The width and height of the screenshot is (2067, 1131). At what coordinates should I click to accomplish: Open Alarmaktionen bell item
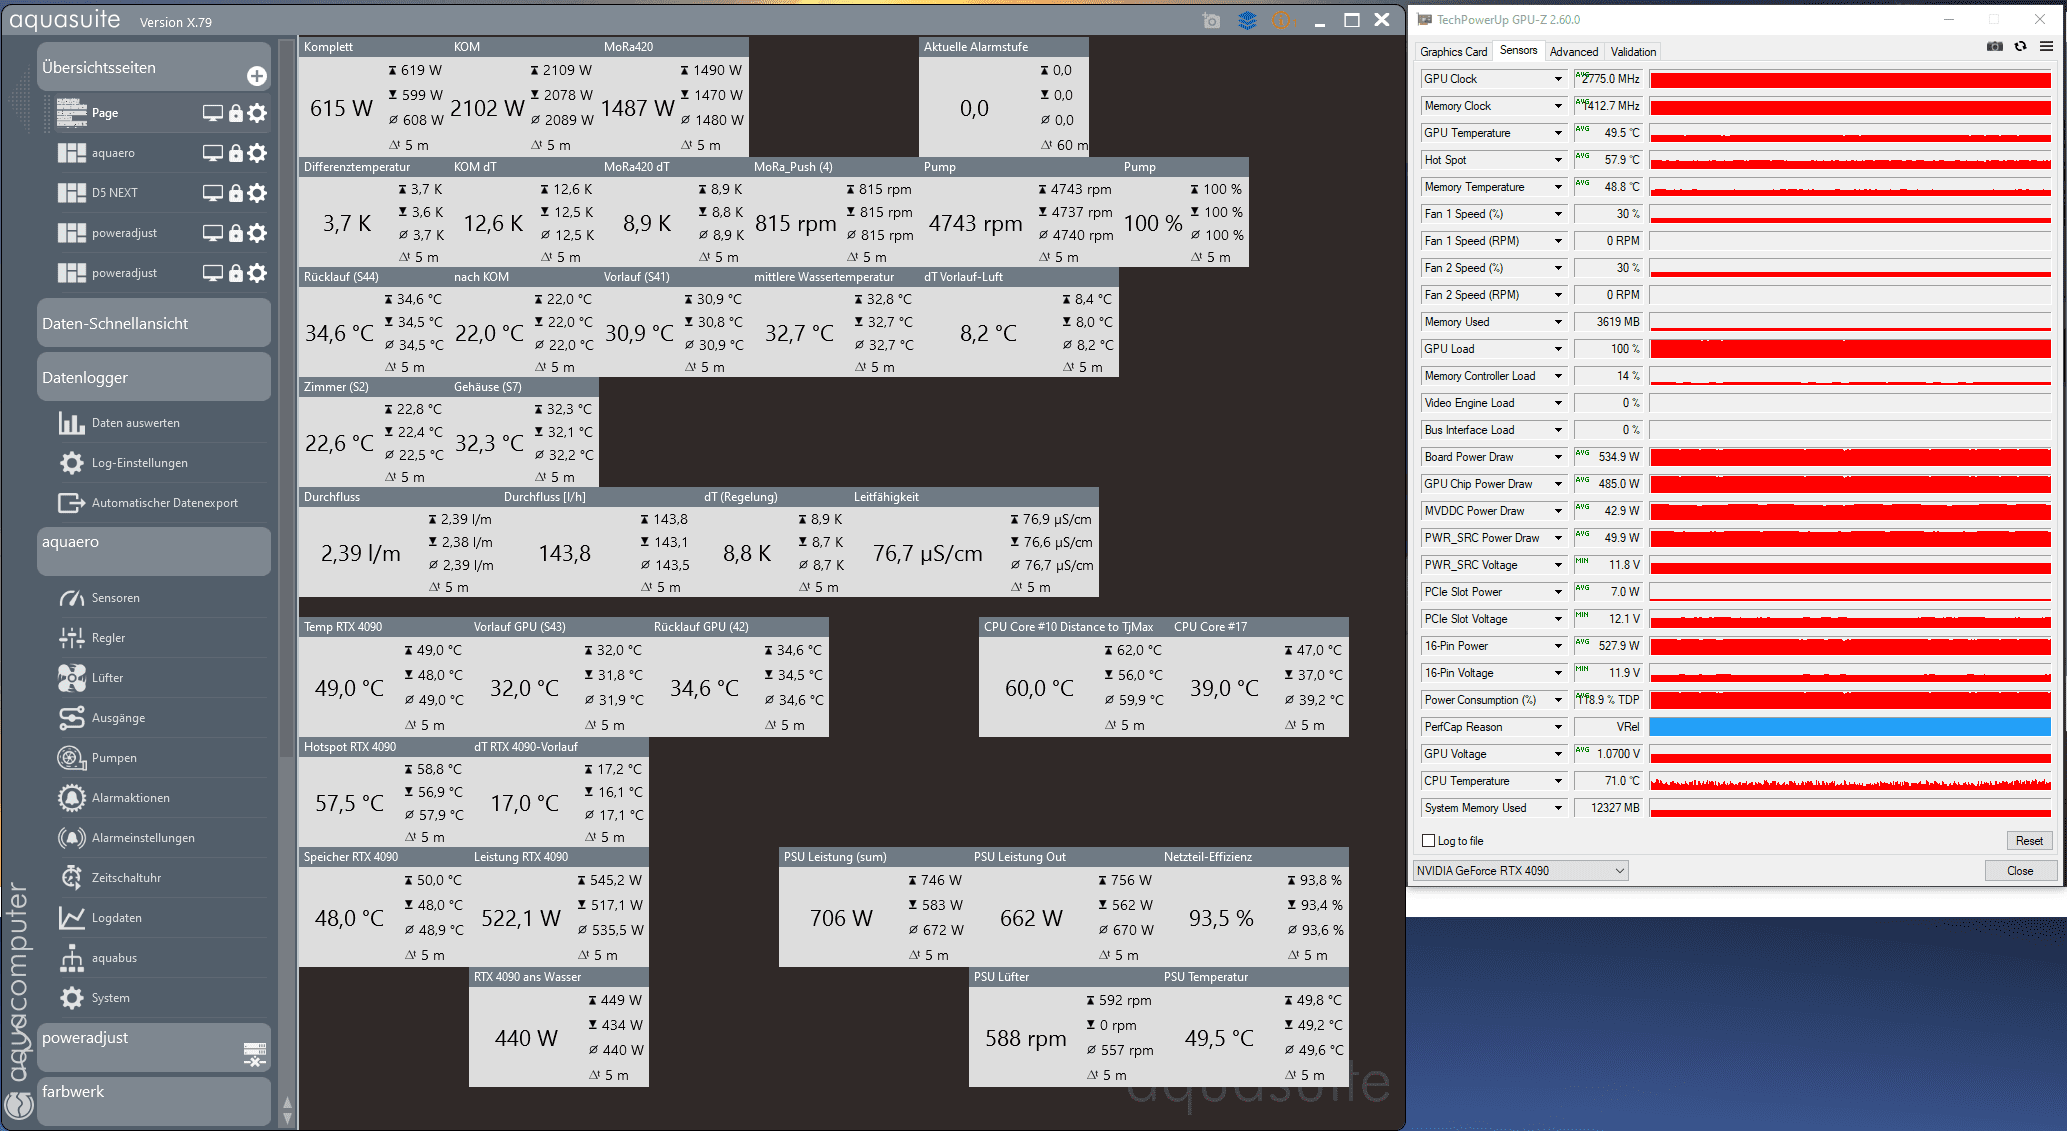point(130,798)
